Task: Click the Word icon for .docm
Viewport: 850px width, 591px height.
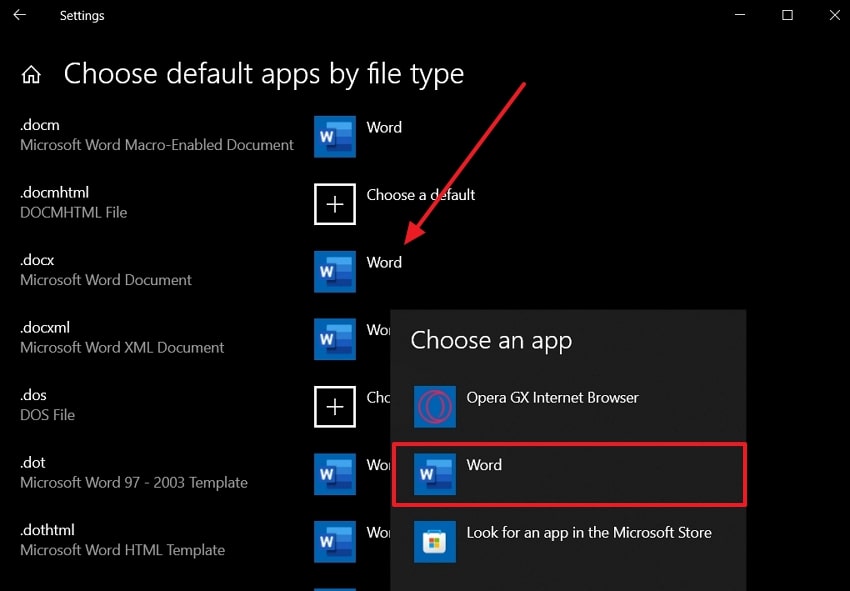Action: [335, 137]
